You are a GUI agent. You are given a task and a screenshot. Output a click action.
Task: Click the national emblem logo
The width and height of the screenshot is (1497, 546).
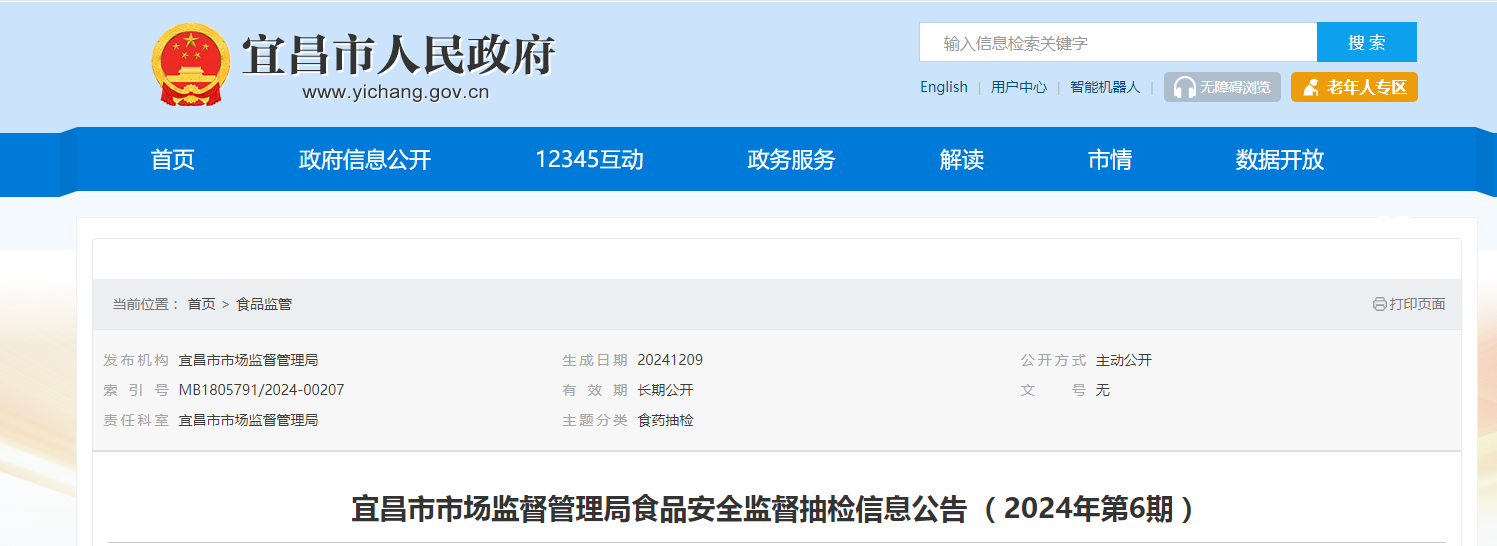191,65
